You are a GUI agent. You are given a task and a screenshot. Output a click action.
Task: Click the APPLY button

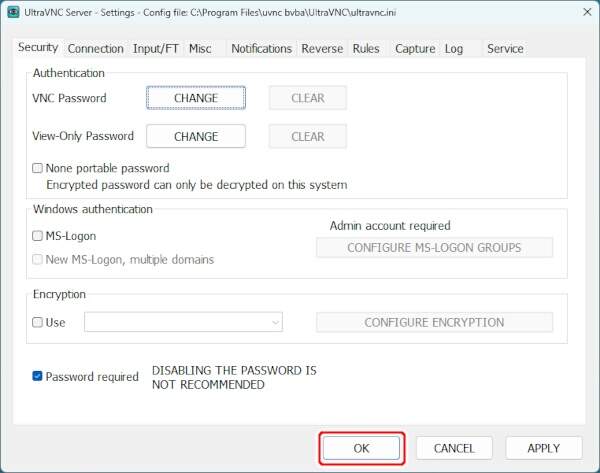[543, 448]
